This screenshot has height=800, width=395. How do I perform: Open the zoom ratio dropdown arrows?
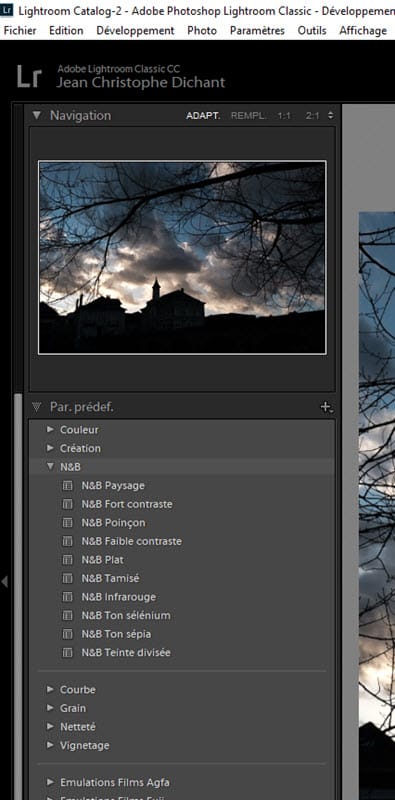click(x=331, y=116)
